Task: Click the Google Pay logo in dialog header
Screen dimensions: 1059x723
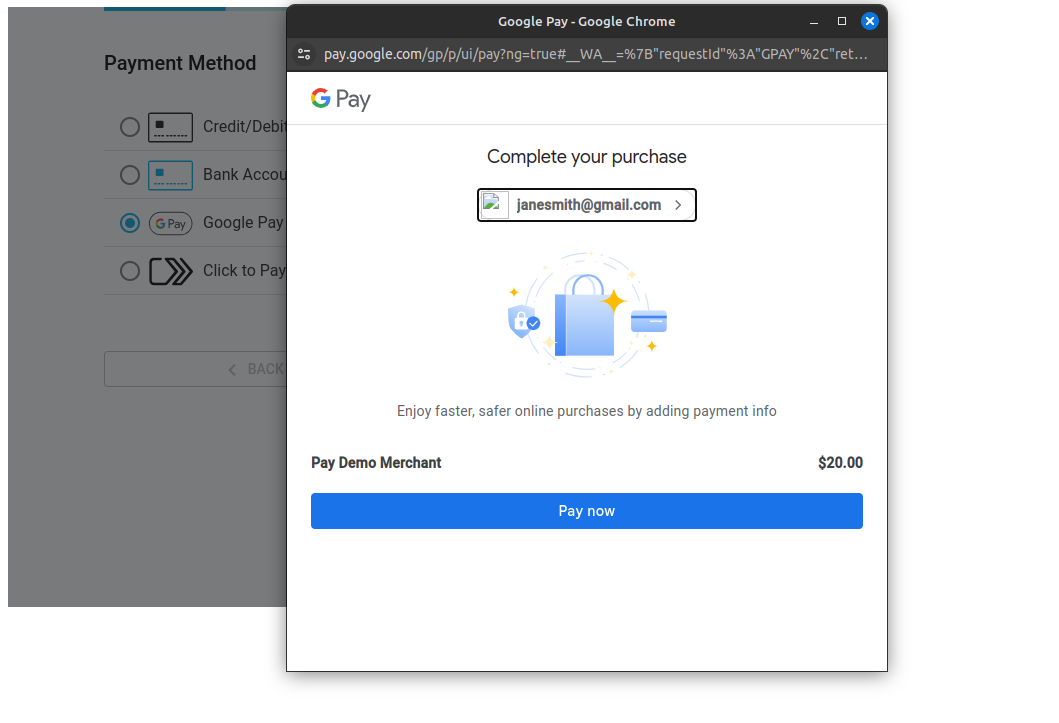Action: [x=340, y=98]
